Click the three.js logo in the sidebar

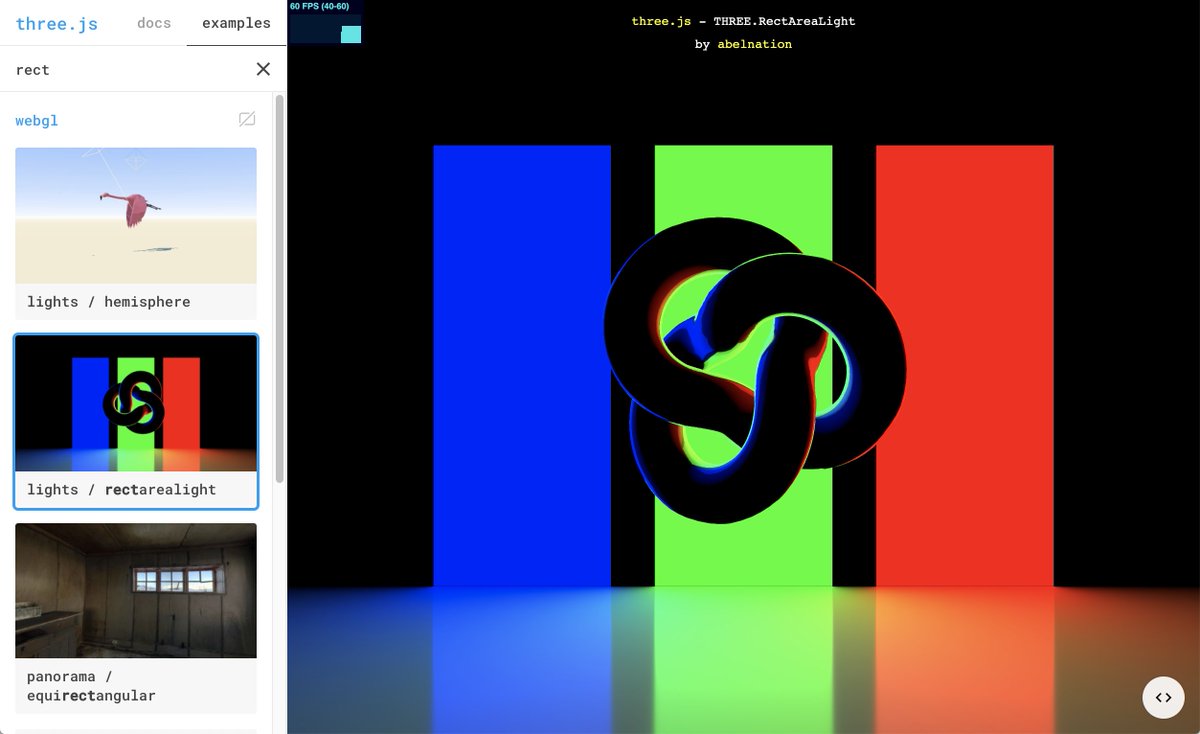click(56, 23)
